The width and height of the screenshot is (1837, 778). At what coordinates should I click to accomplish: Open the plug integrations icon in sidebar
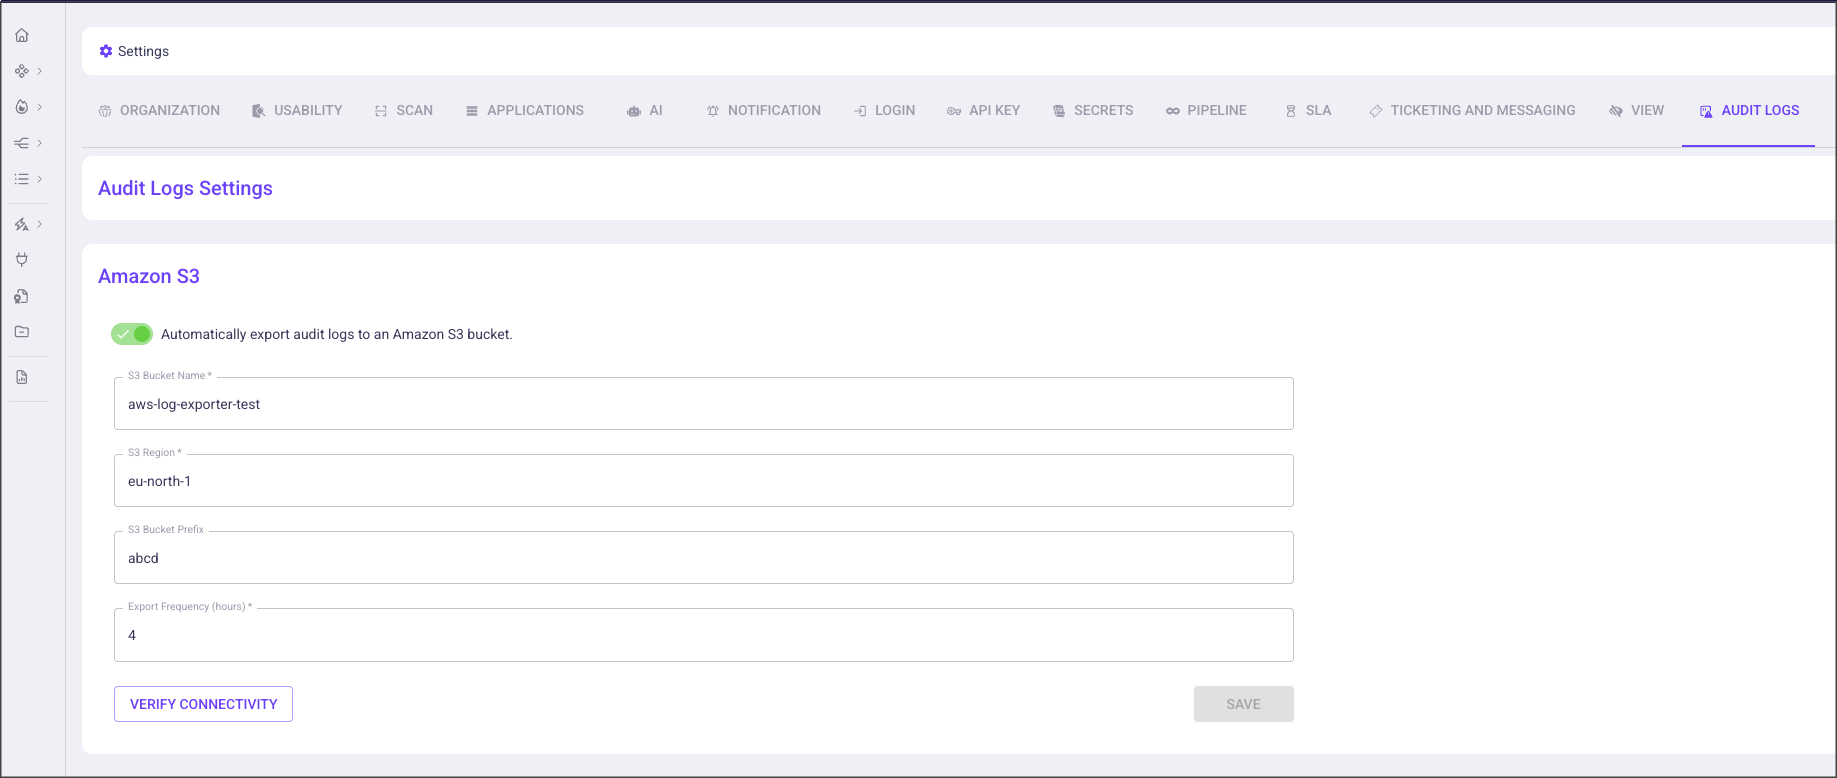click(22, 260)
